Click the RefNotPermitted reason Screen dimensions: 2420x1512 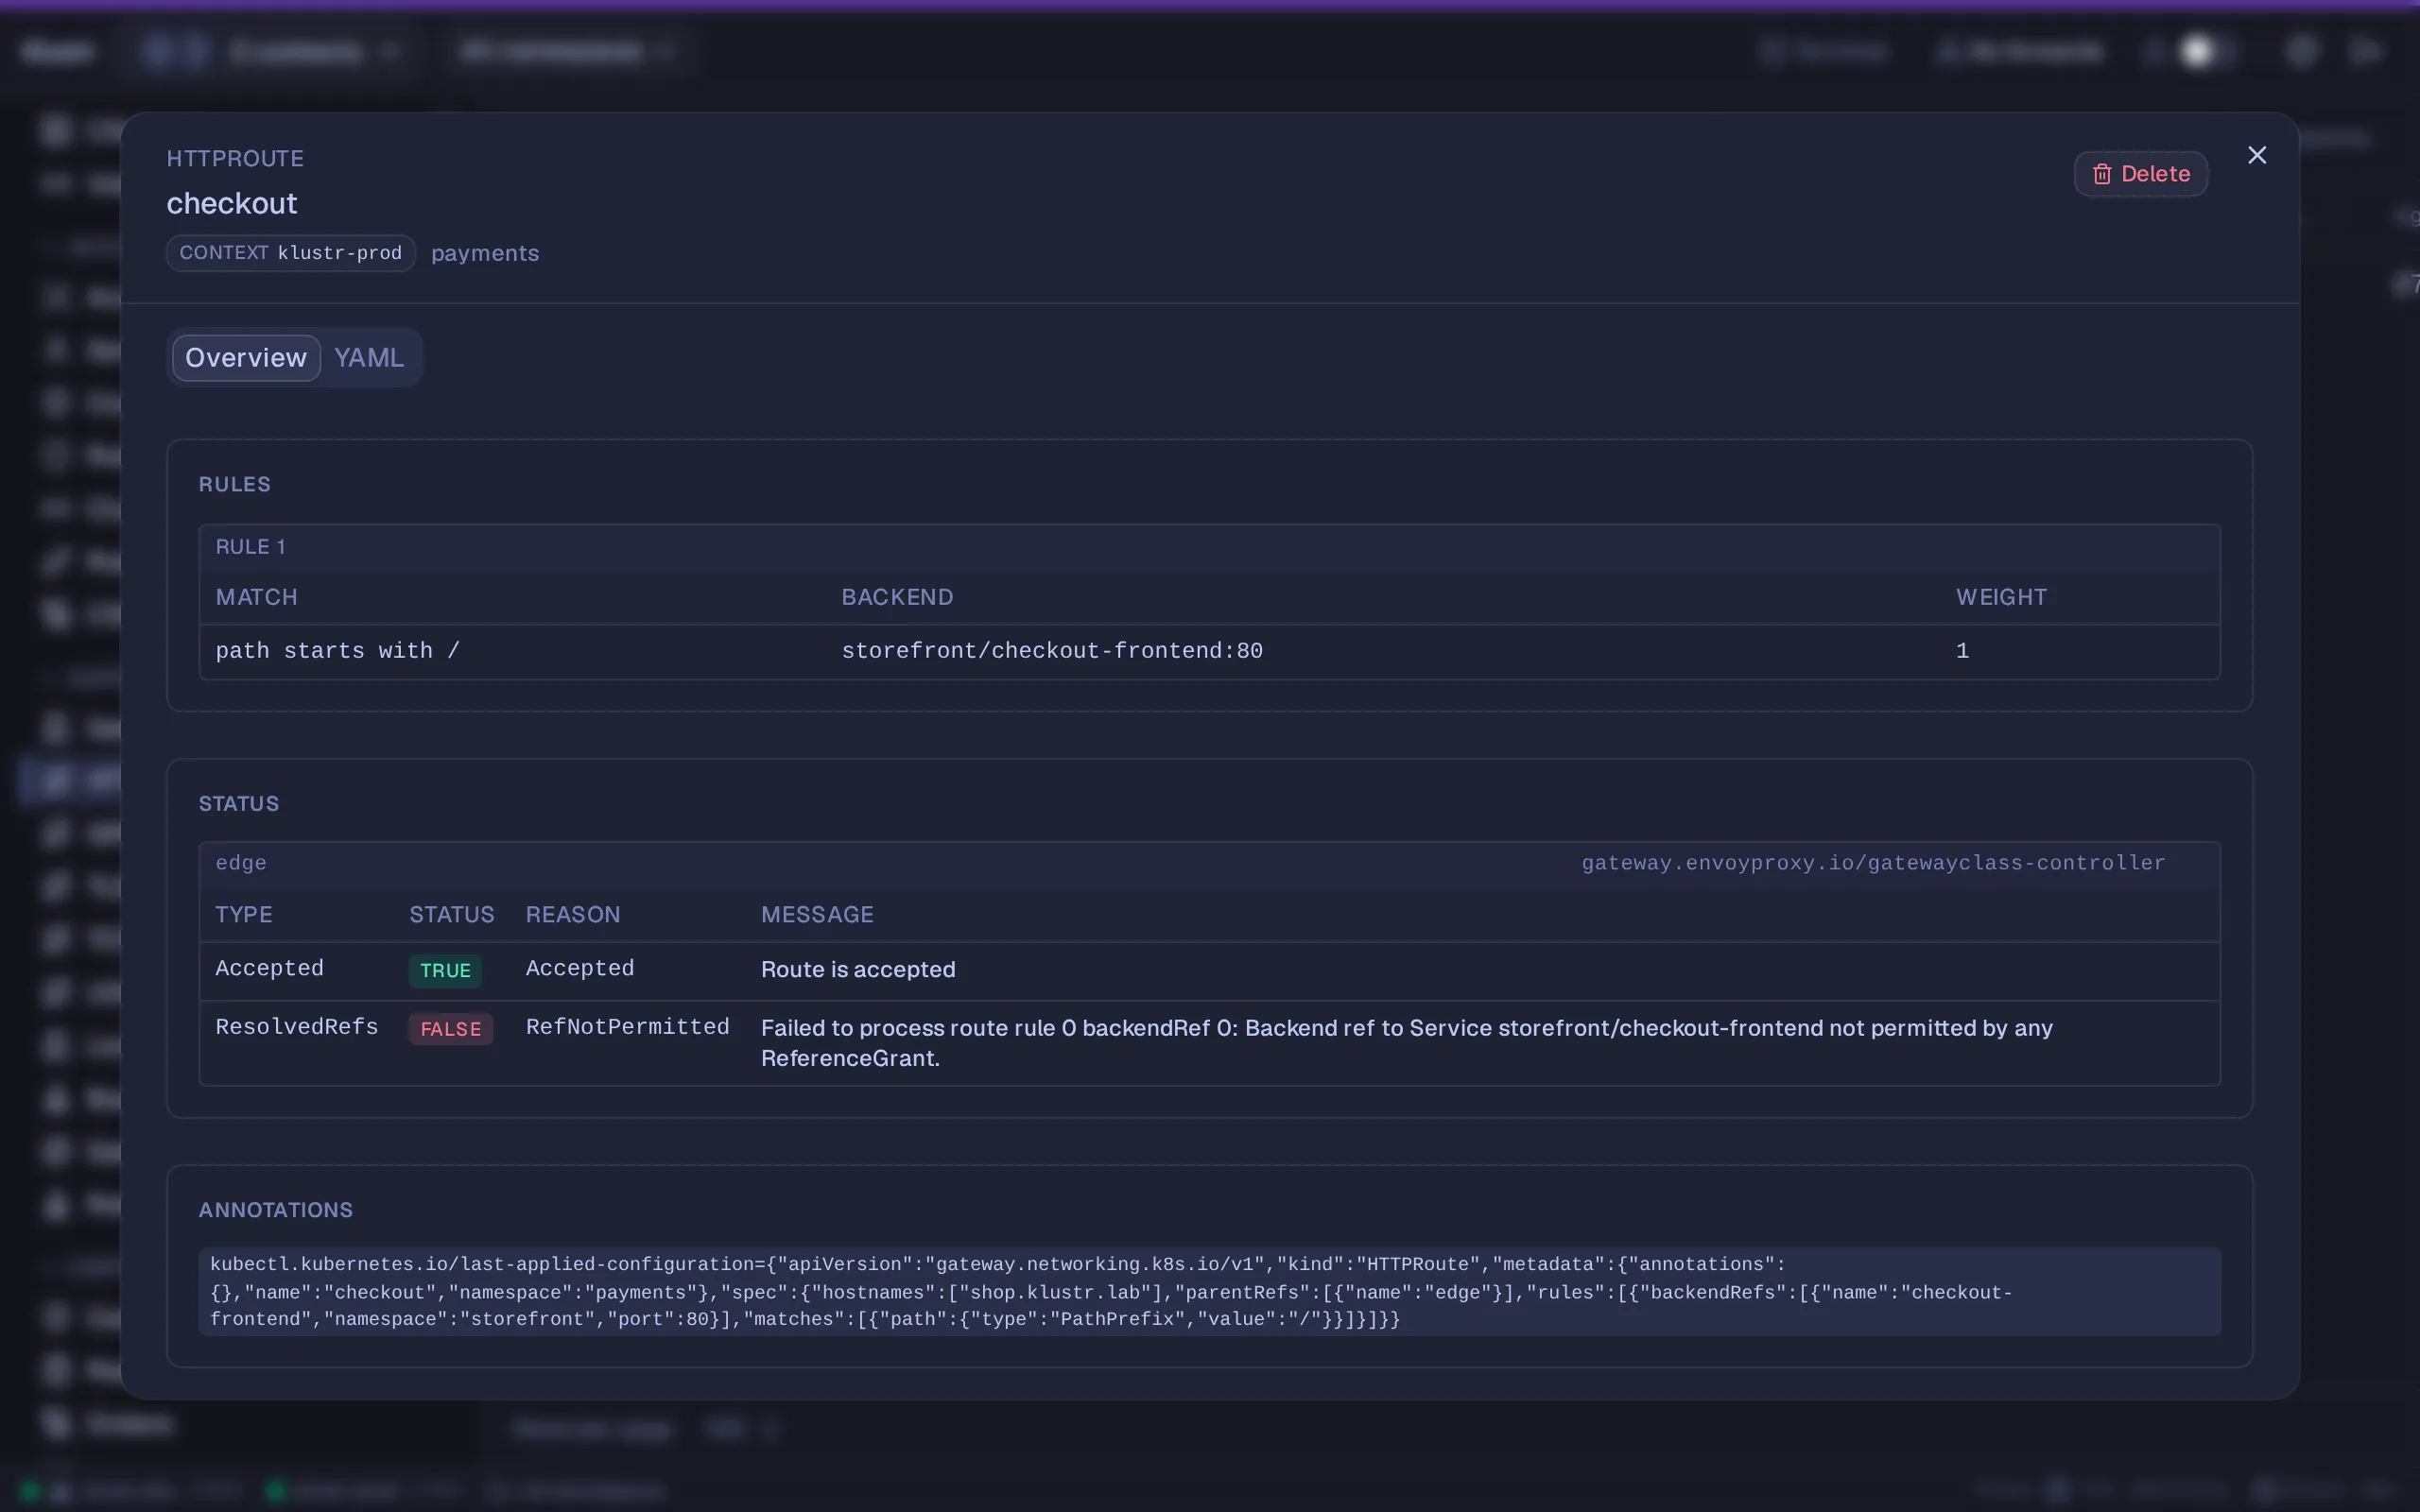click(x=627, y=1027)
